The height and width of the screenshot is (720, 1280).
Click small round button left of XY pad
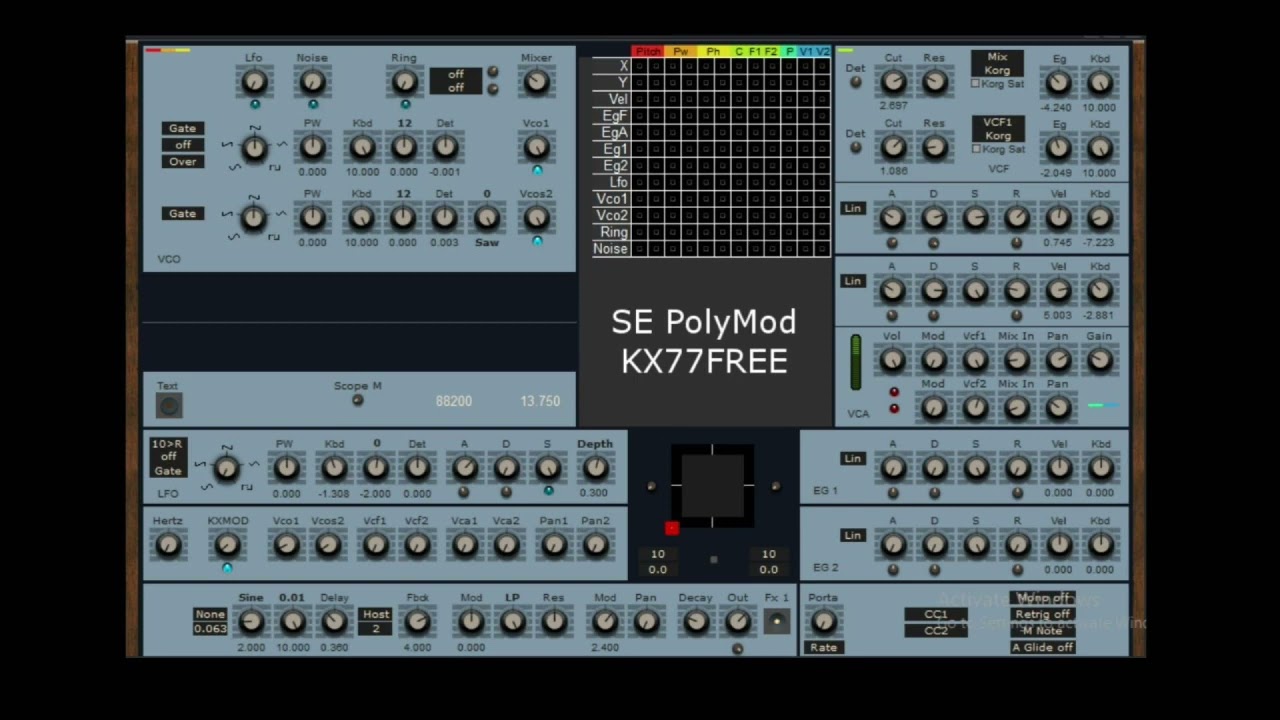click(x=651, y=487)
